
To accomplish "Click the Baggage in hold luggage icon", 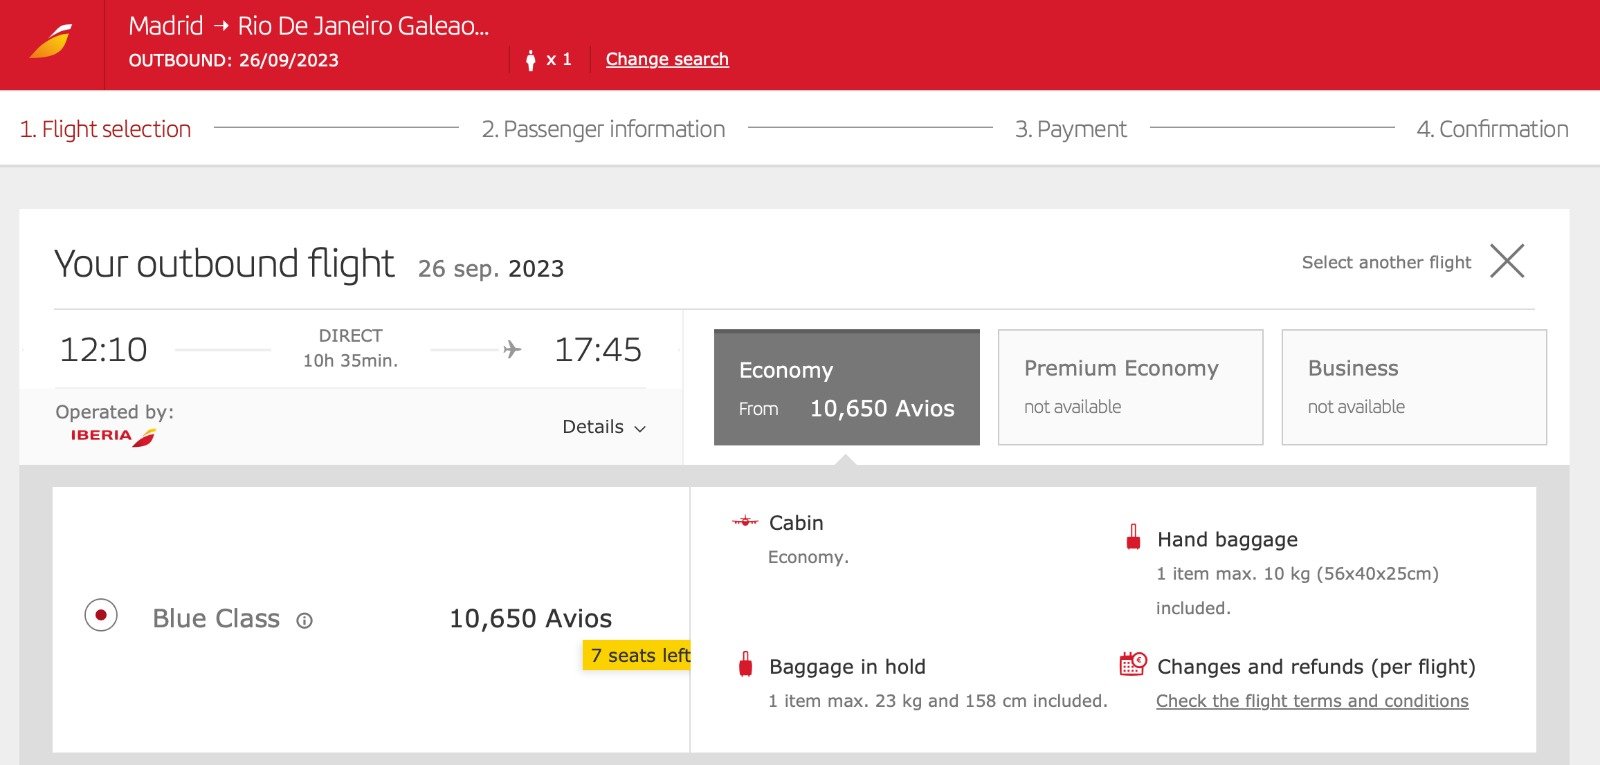I will [x=745, y=665].
